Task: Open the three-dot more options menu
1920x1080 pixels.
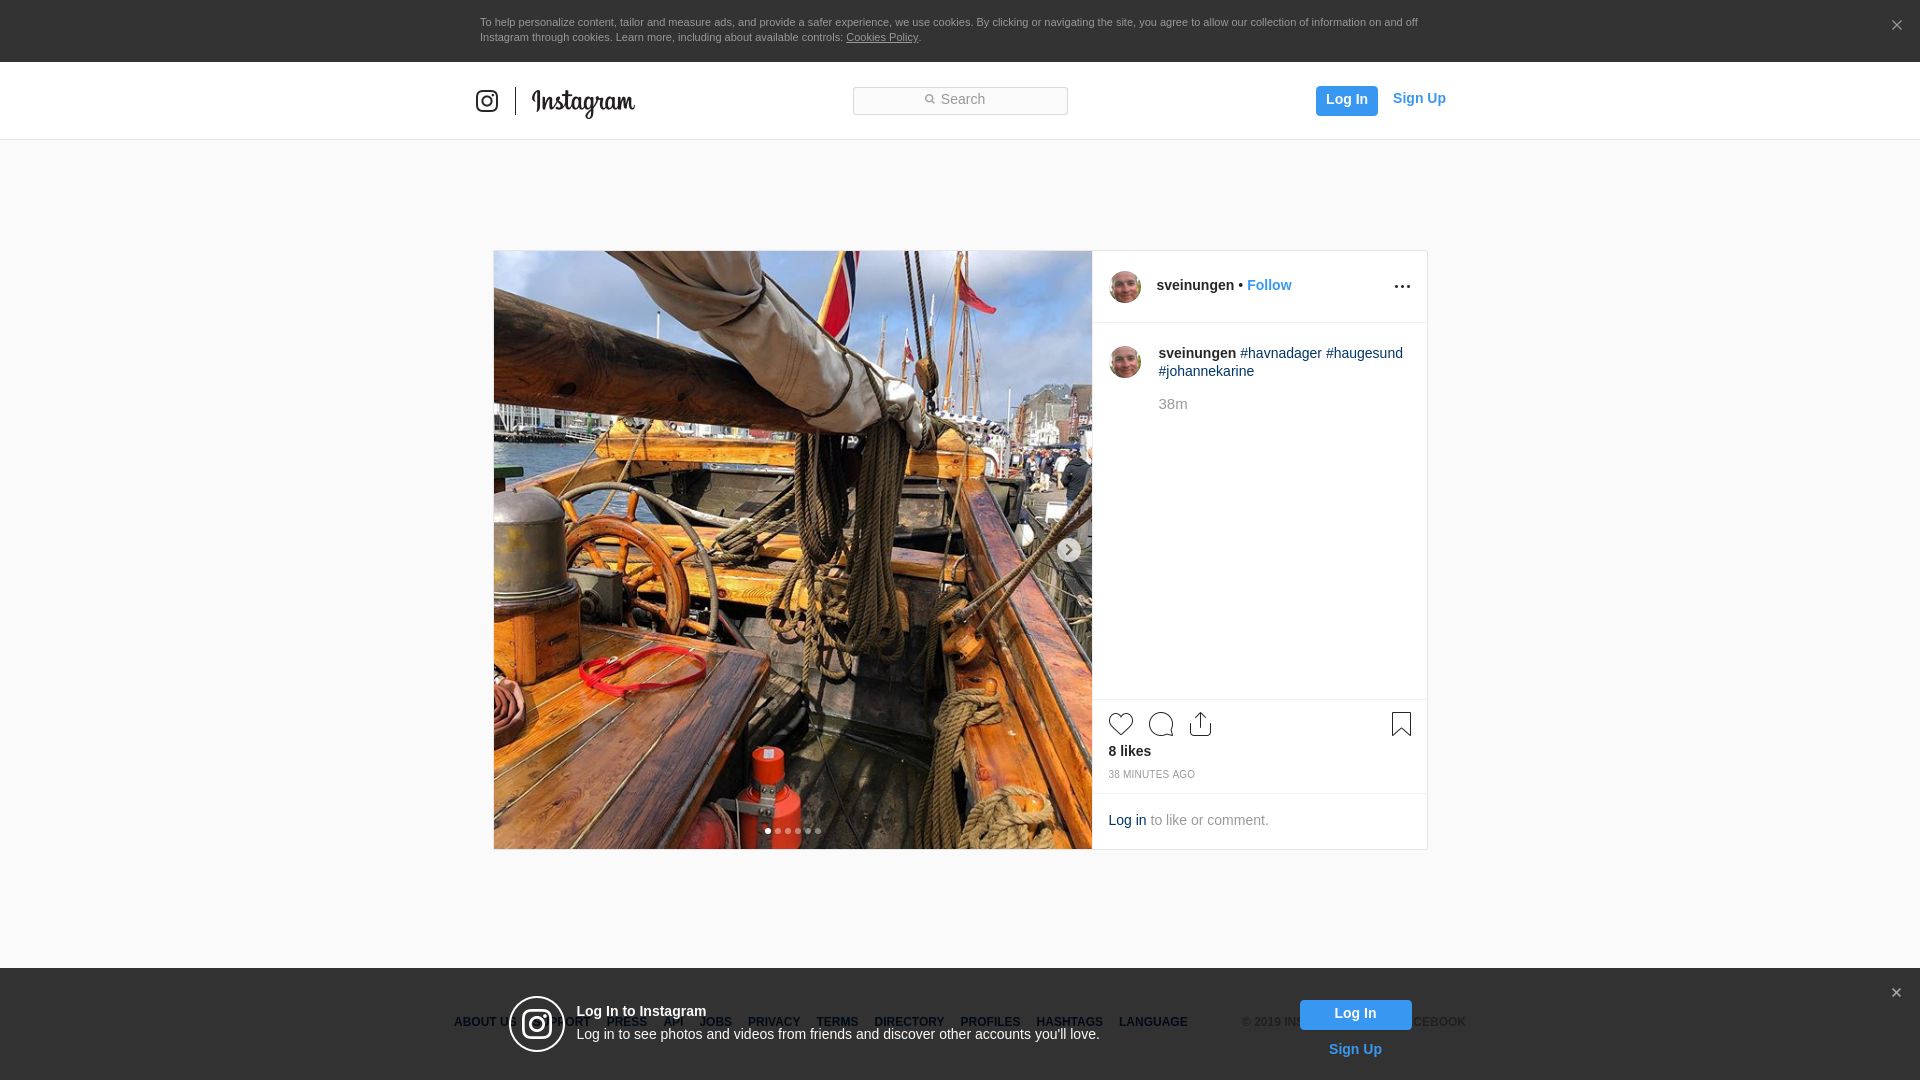Action: click(1402, 287)
